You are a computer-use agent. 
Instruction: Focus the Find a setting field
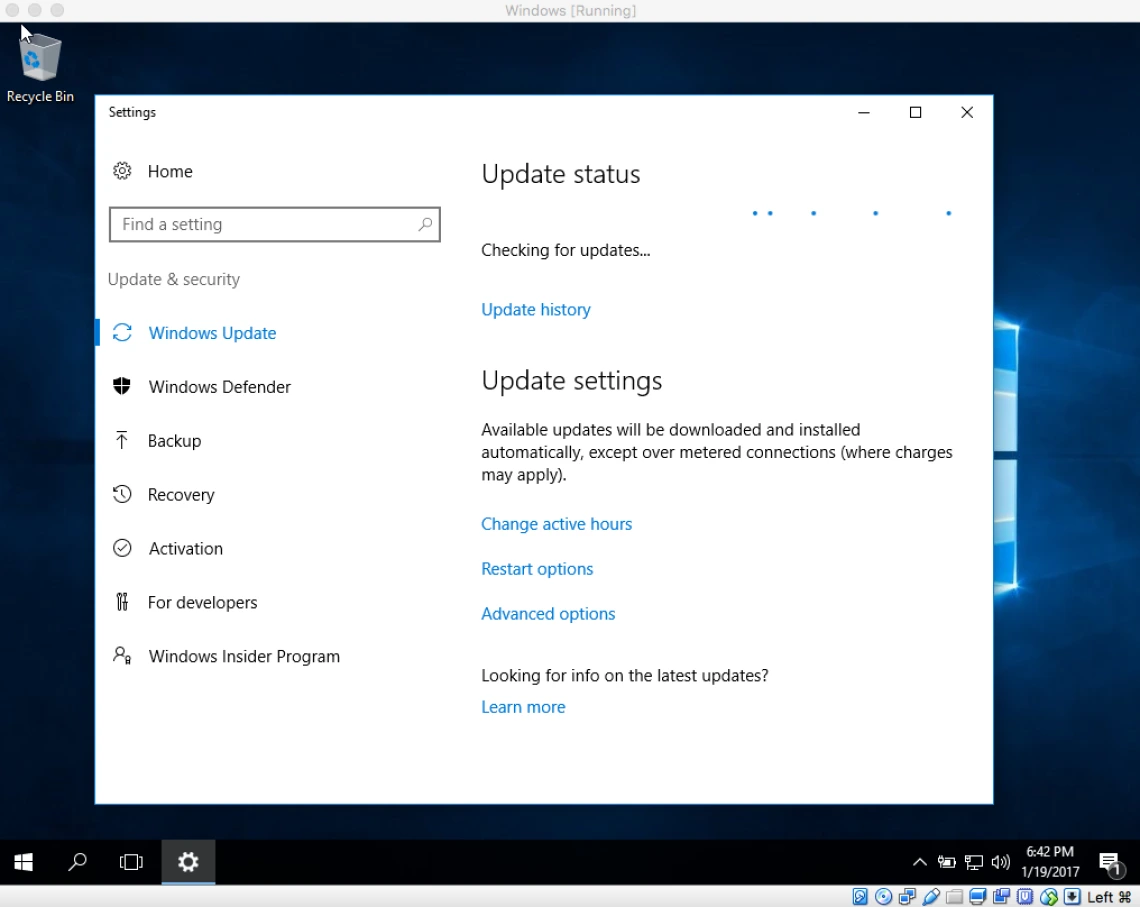click(275, 224)
